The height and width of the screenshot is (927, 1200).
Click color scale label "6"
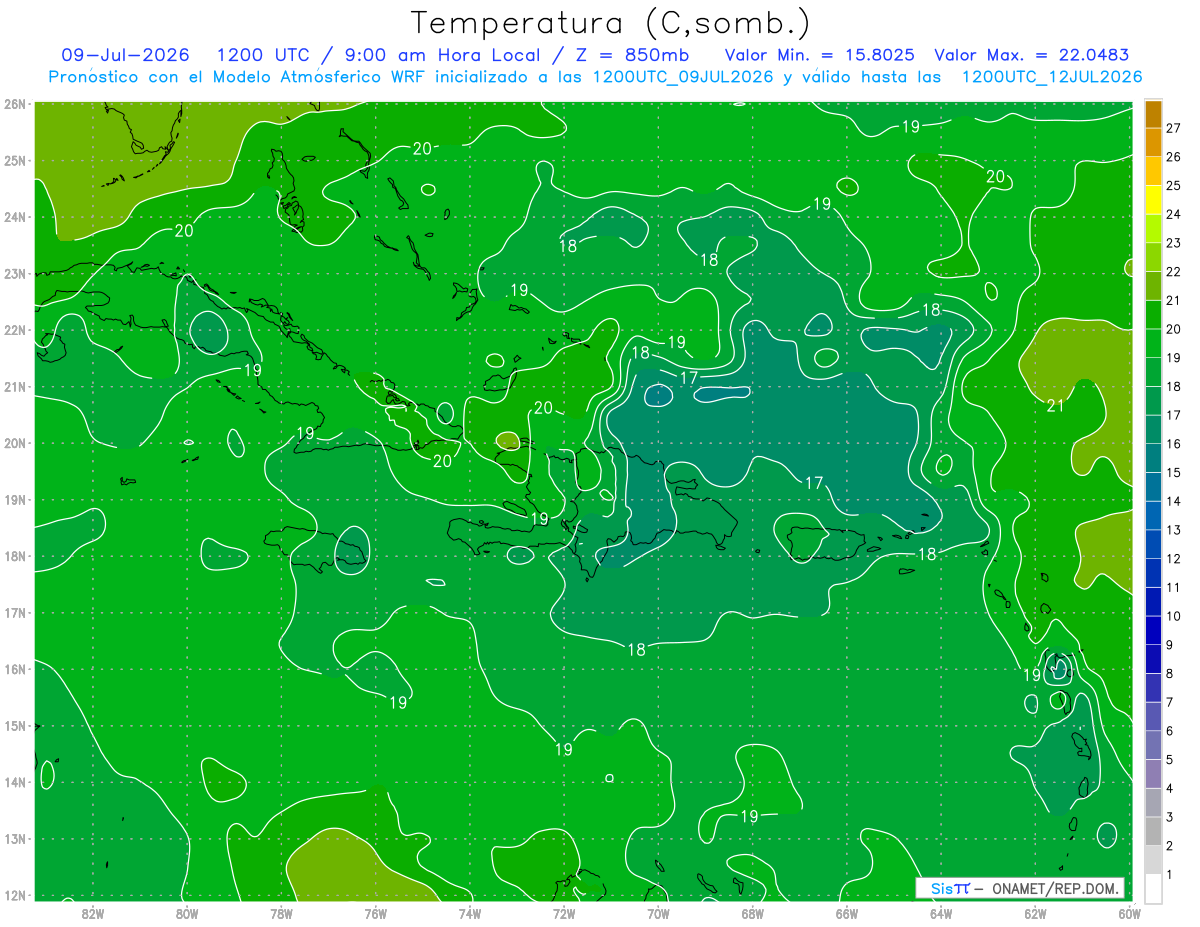(x=1170, y=731)
